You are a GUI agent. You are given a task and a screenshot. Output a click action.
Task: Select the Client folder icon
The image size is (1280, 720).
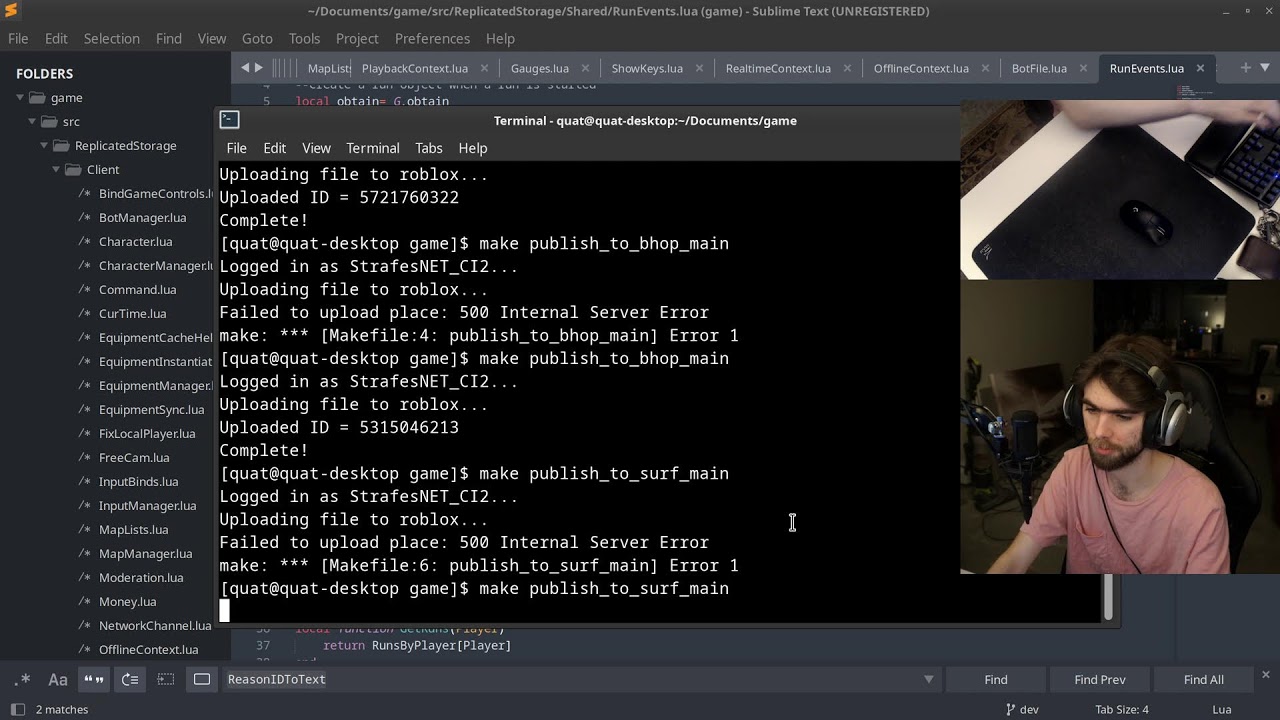pyautogui.click(x=73, y=169)
